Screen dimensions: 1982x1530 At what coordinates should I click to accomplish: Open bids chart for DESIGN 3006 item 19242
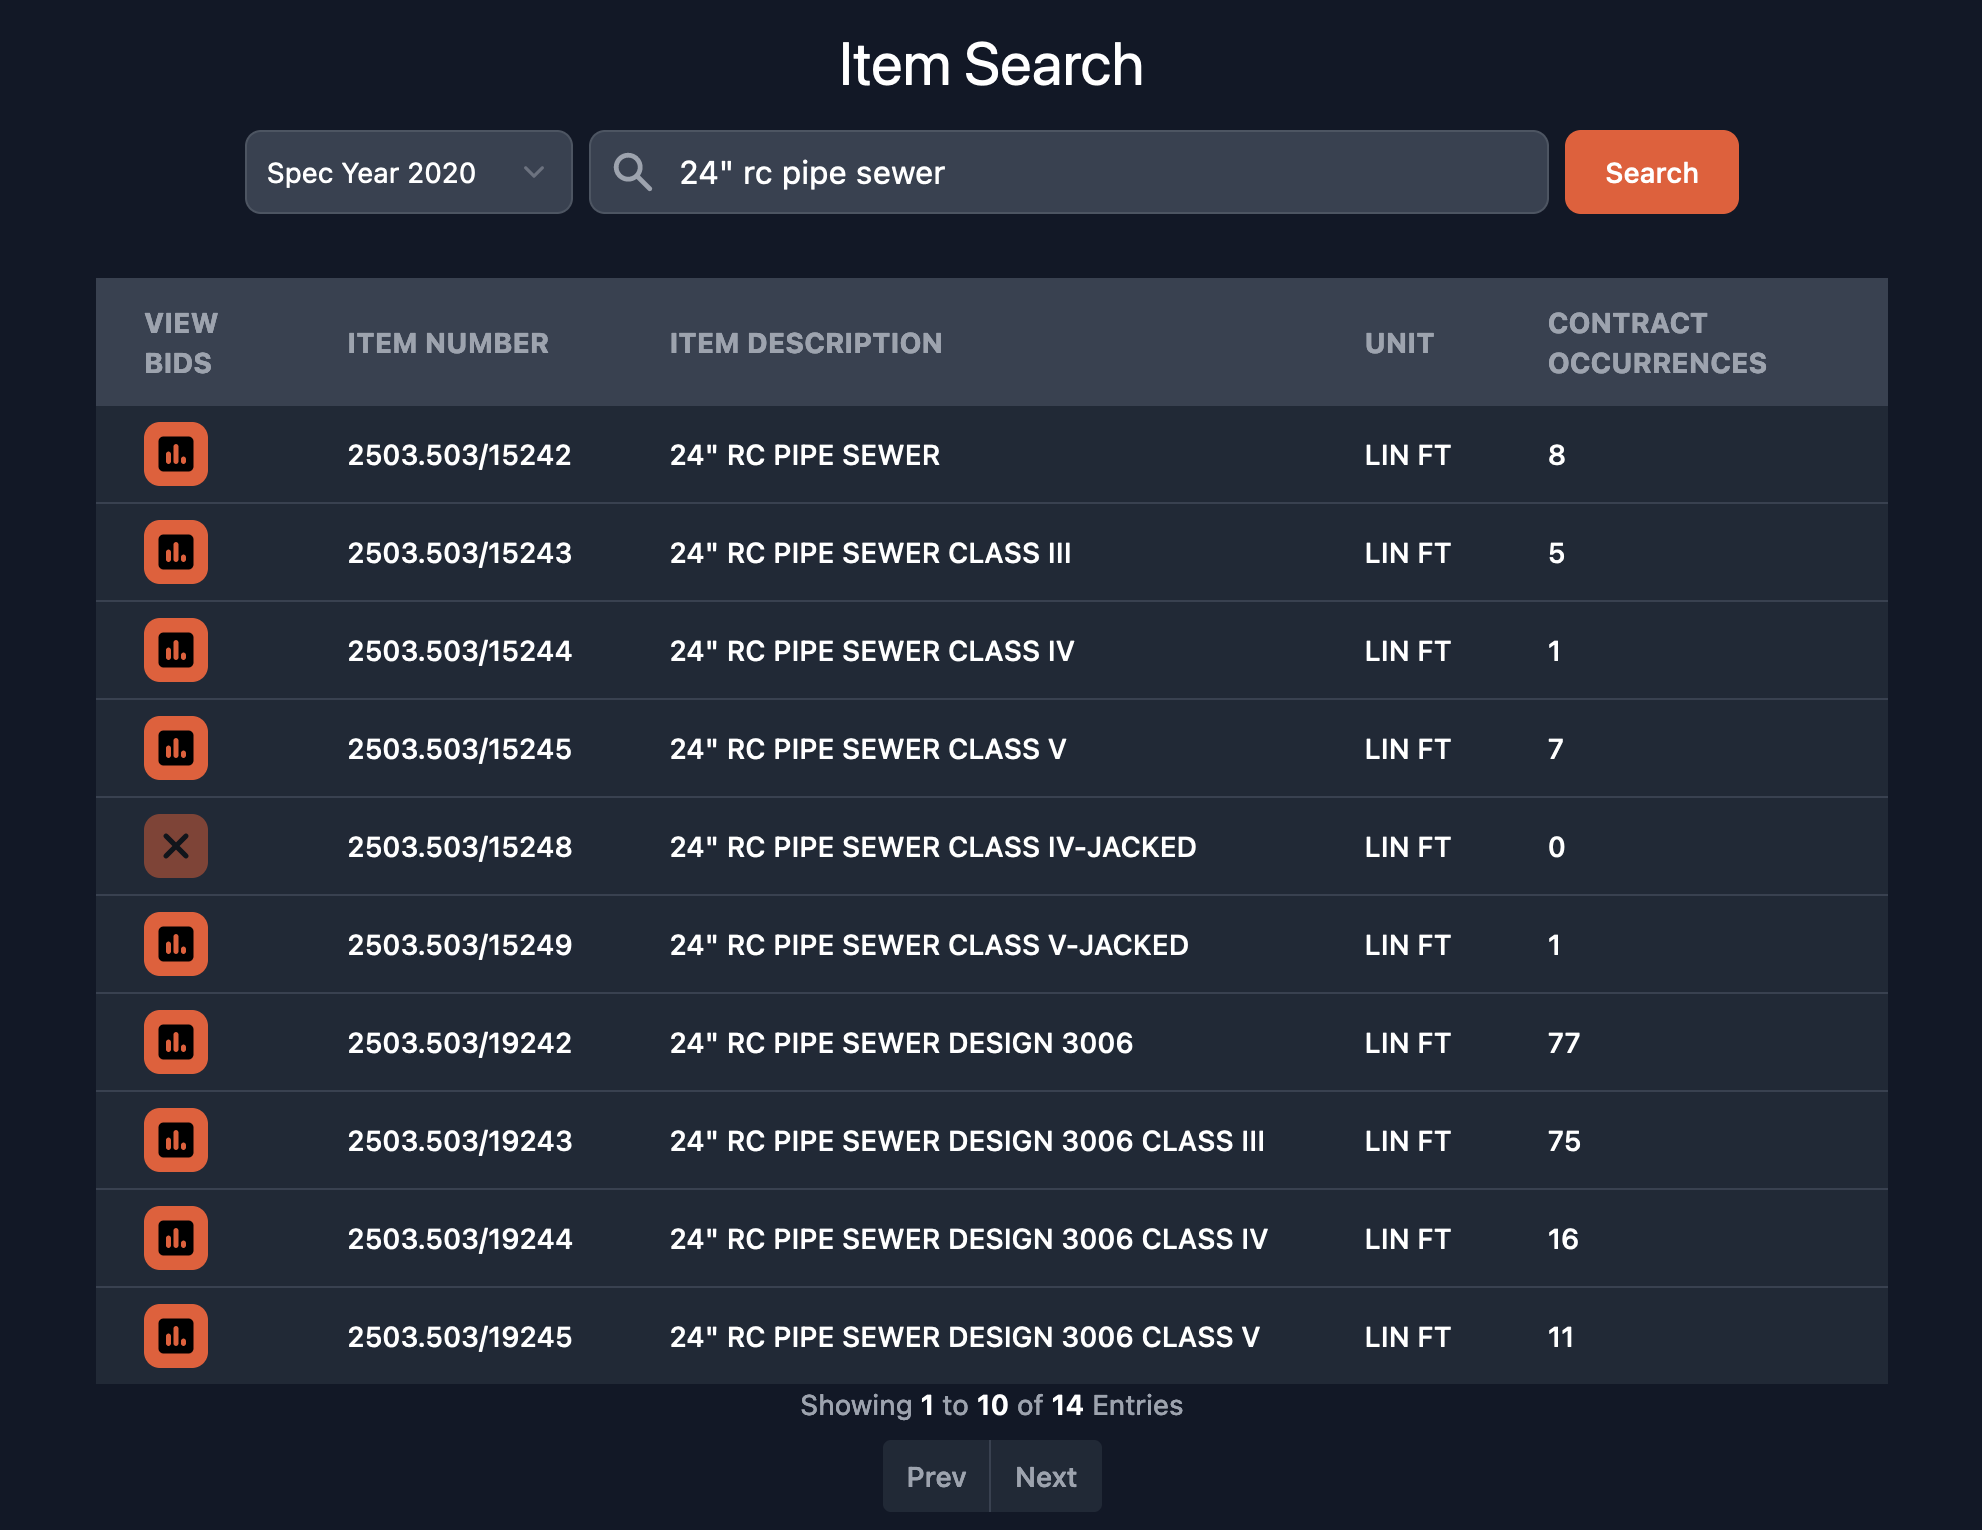tap(176, 1042)
